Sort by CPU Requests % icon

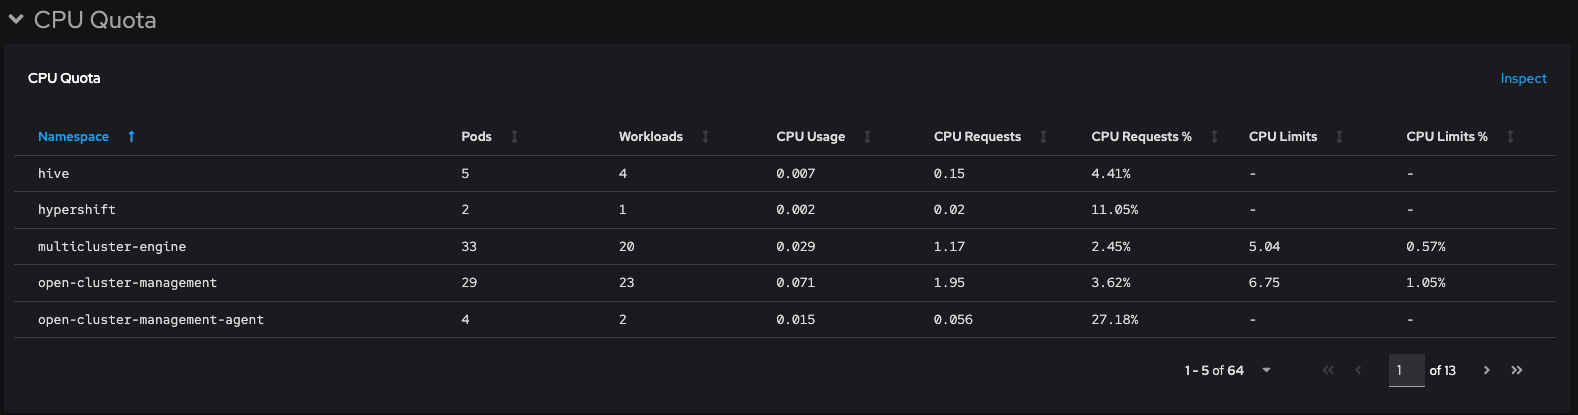point(1214,136)
